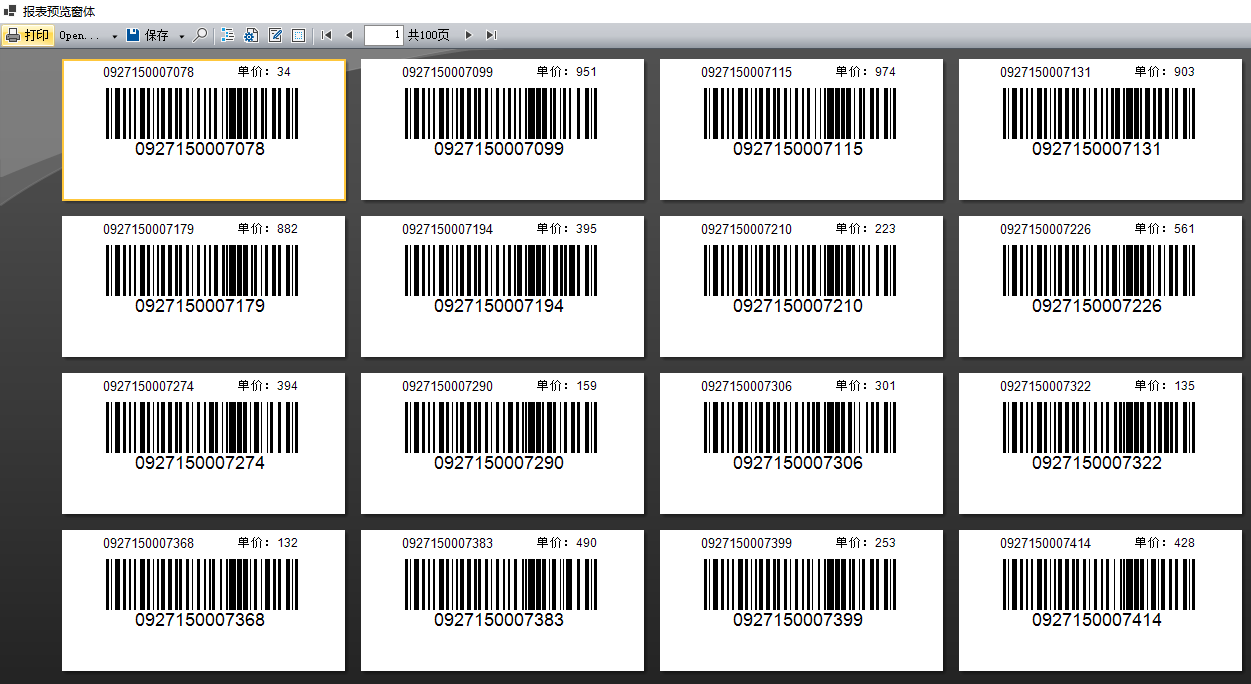
Task: Jump to the last page
Action: 491,35
